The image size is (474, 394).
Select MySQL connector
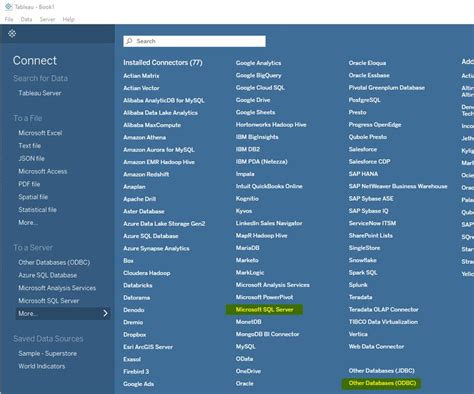(x=245, y=347)
